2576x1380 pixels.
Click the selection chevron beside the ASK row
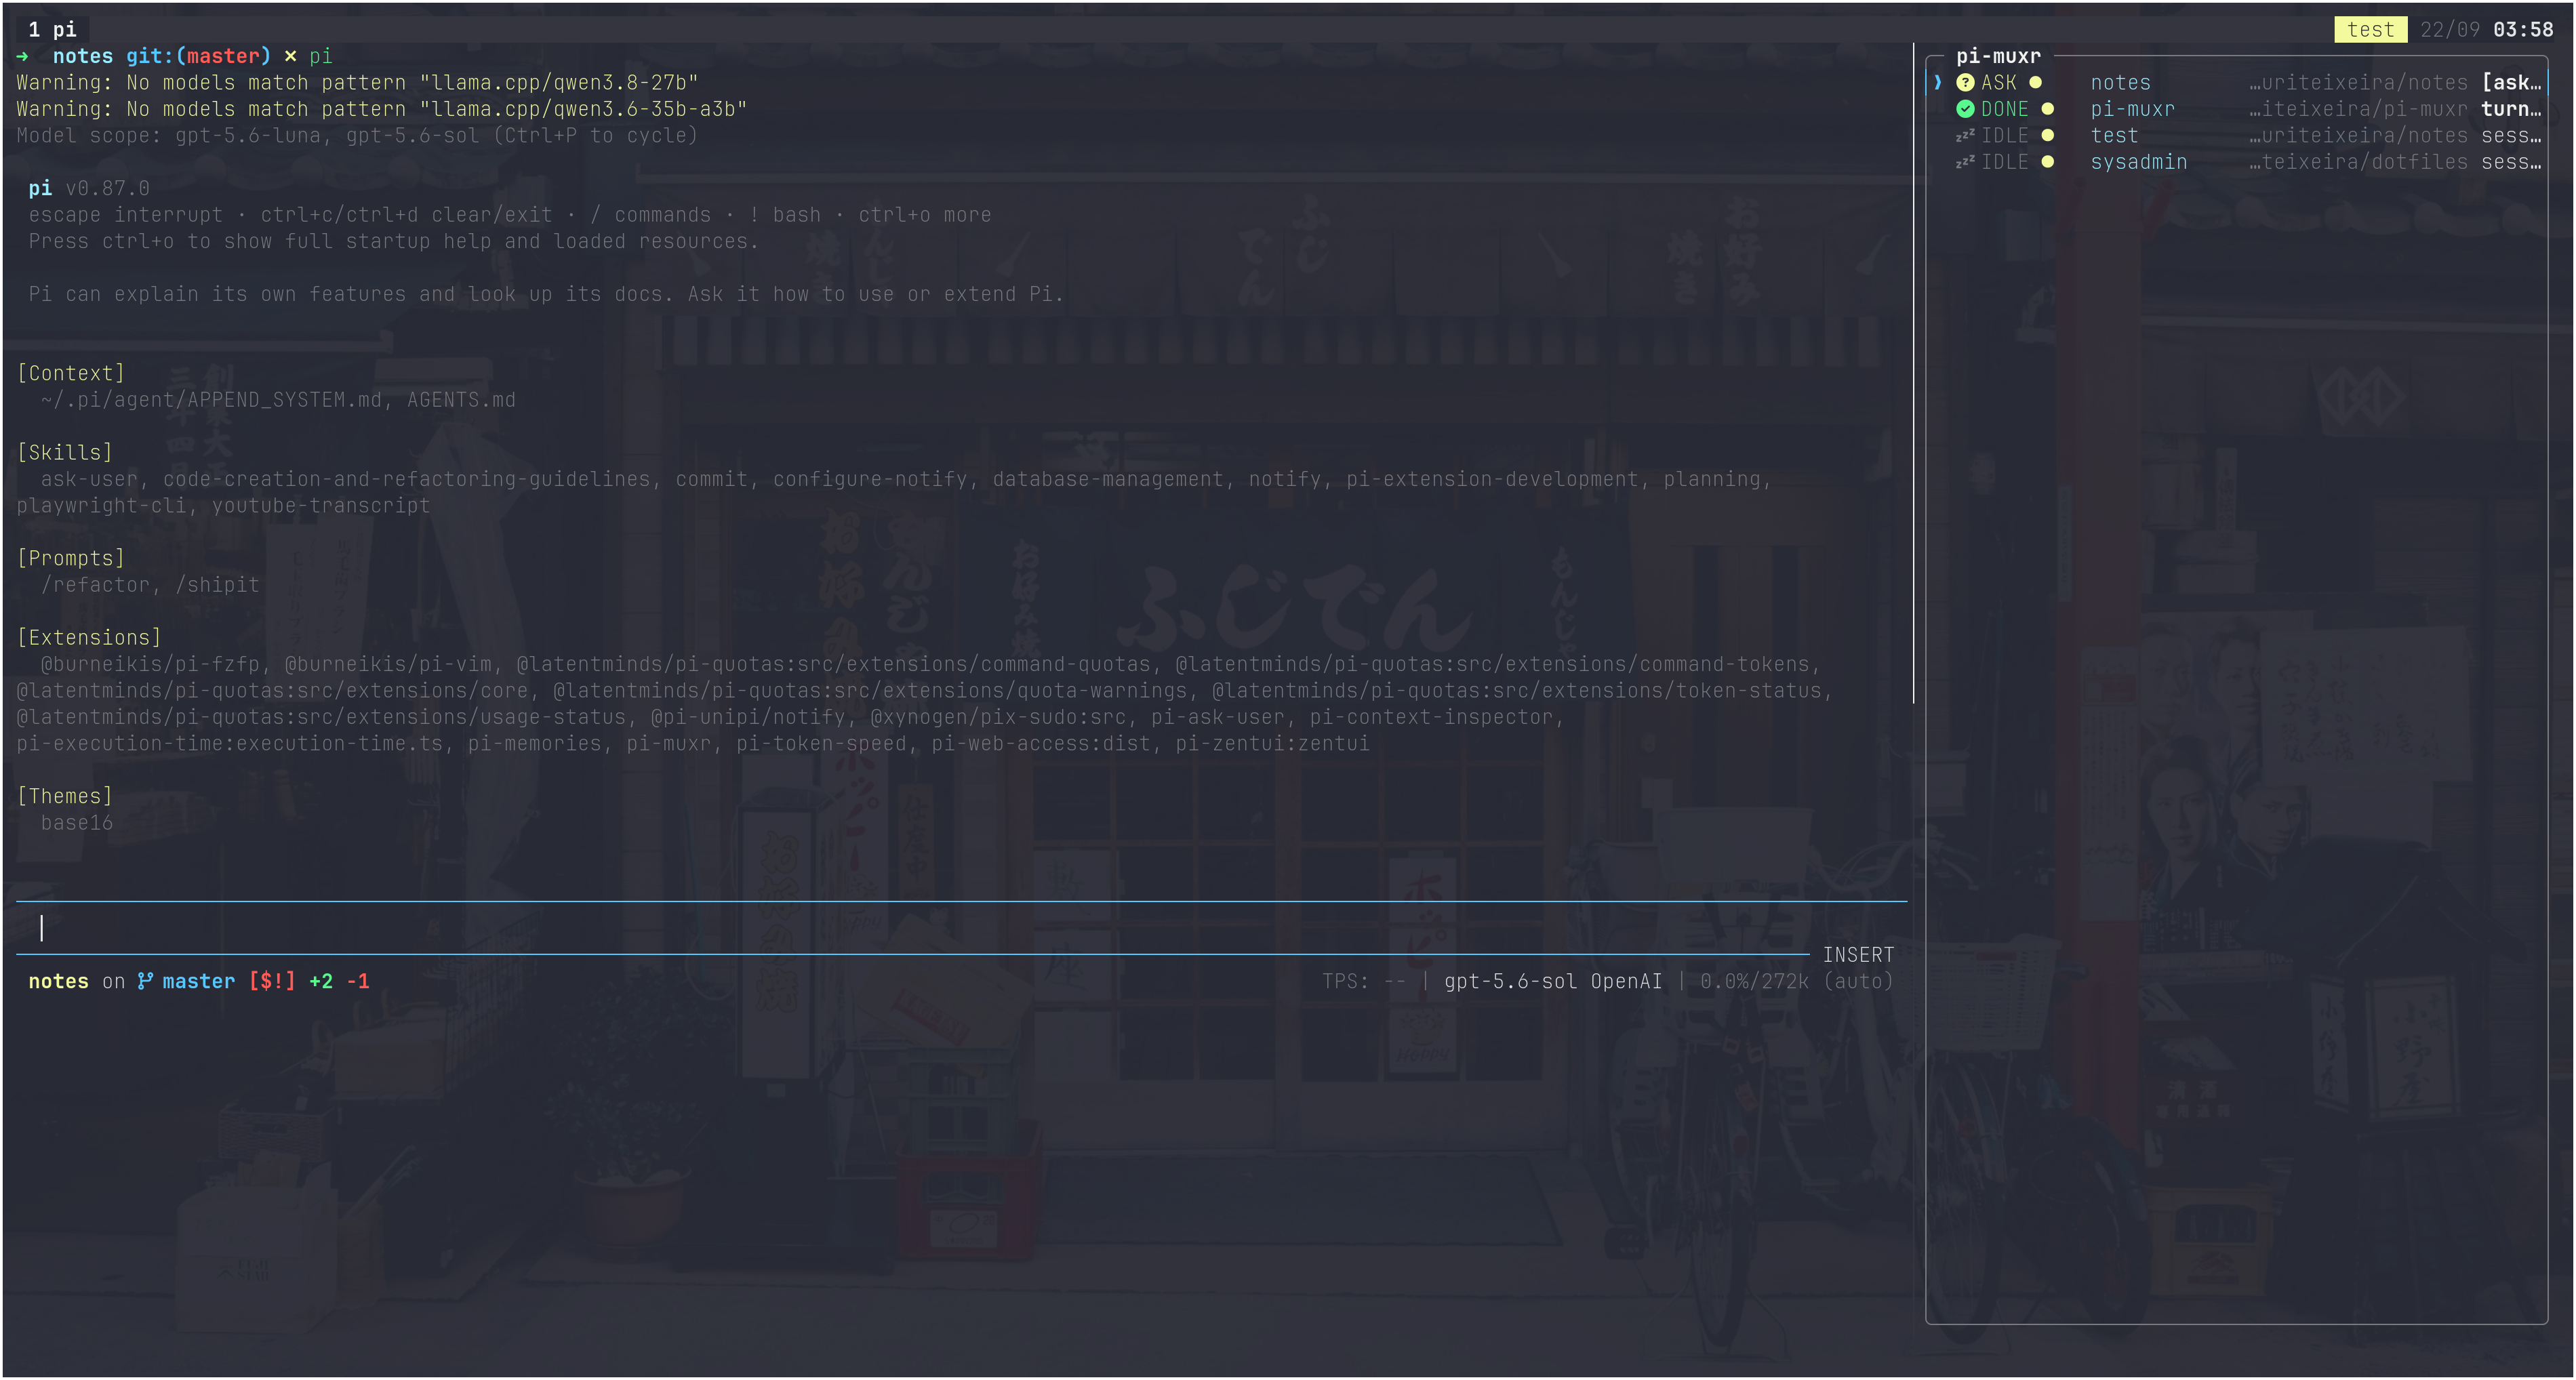pyautogui.click(x=1937, y=83)
